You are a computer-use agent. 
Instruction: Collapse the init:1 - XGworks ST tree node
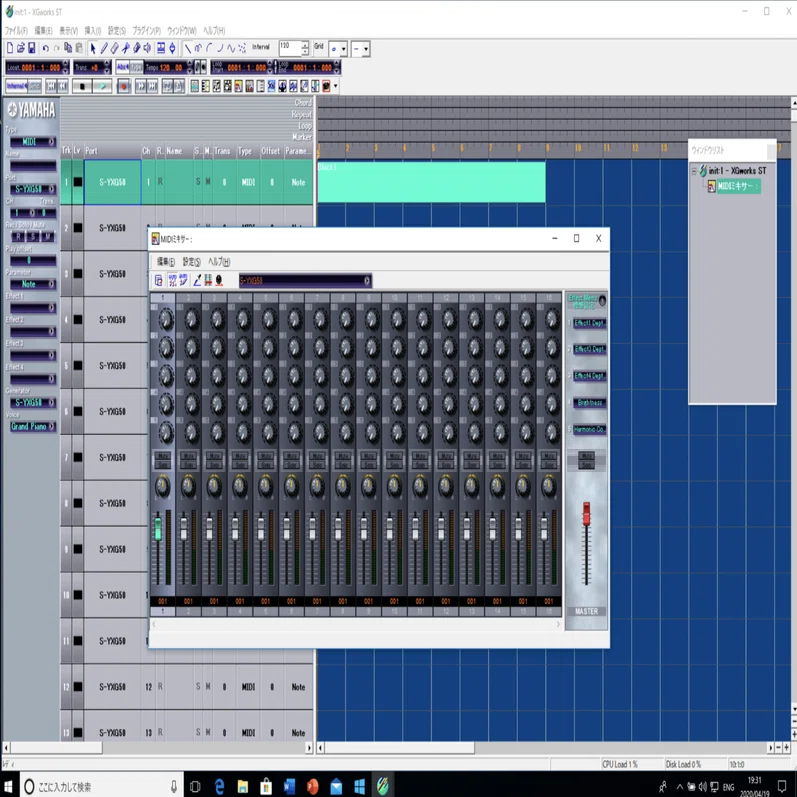coord(694,171)
